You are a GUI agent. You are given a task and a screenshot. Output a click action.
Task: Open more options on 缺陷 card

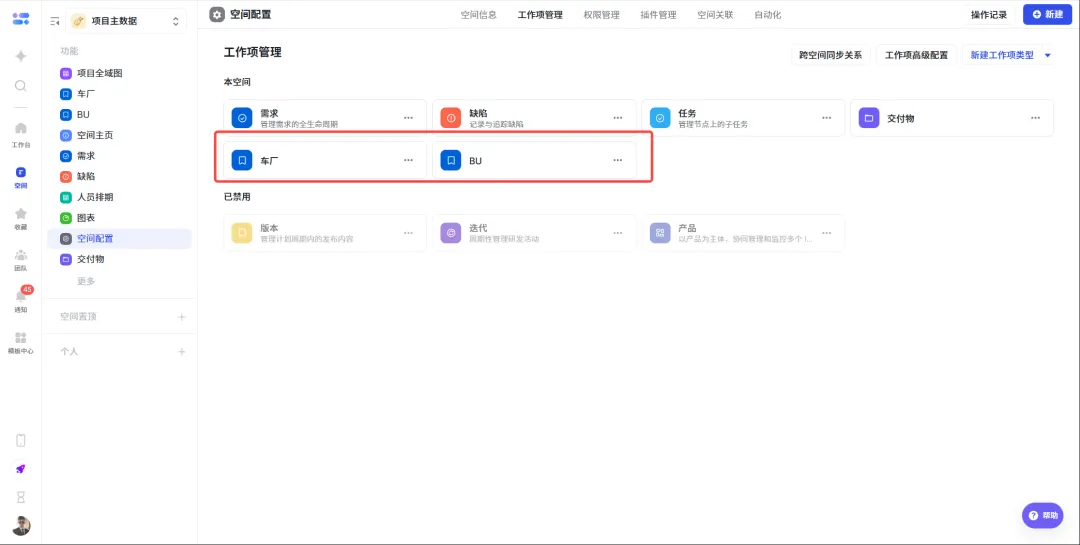(618, 118)
